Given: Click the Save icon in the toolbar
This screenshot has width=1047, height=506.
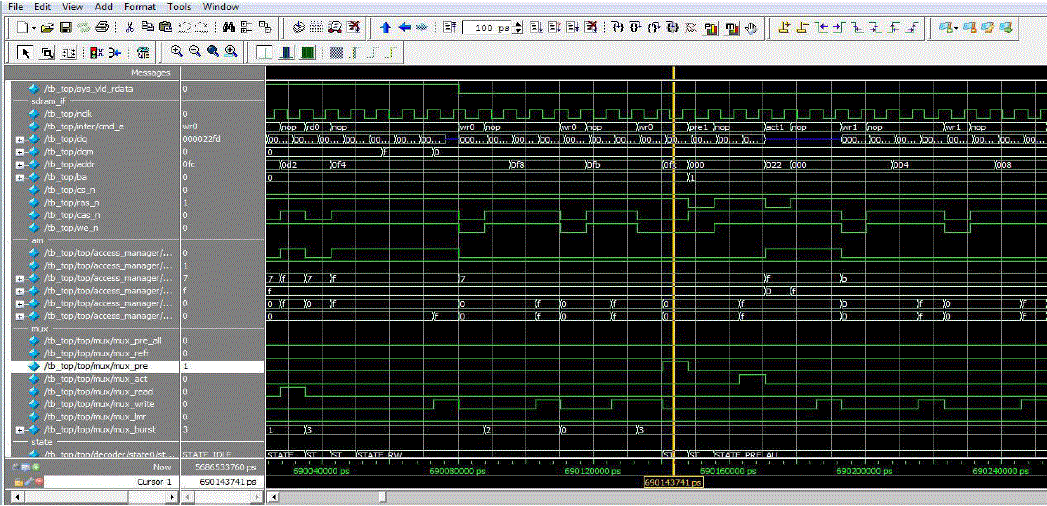Looking at the screenshot, I should (65, 27).
